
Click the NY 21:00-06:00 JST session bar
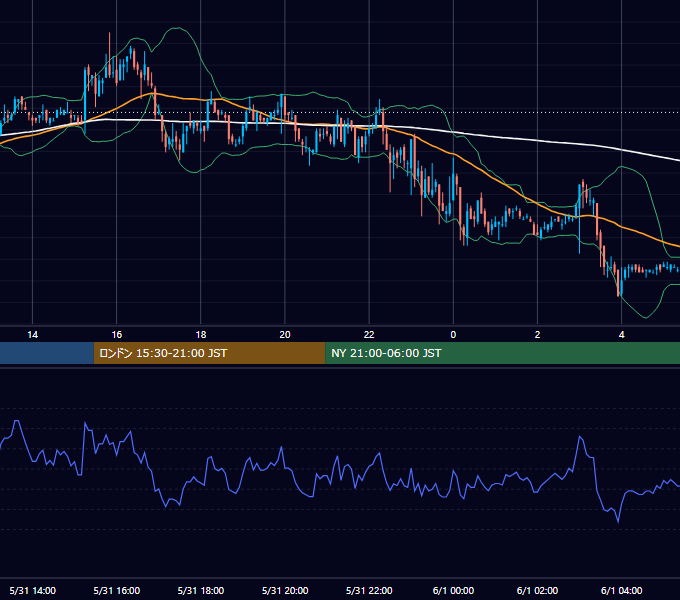[x=503, y=353]
